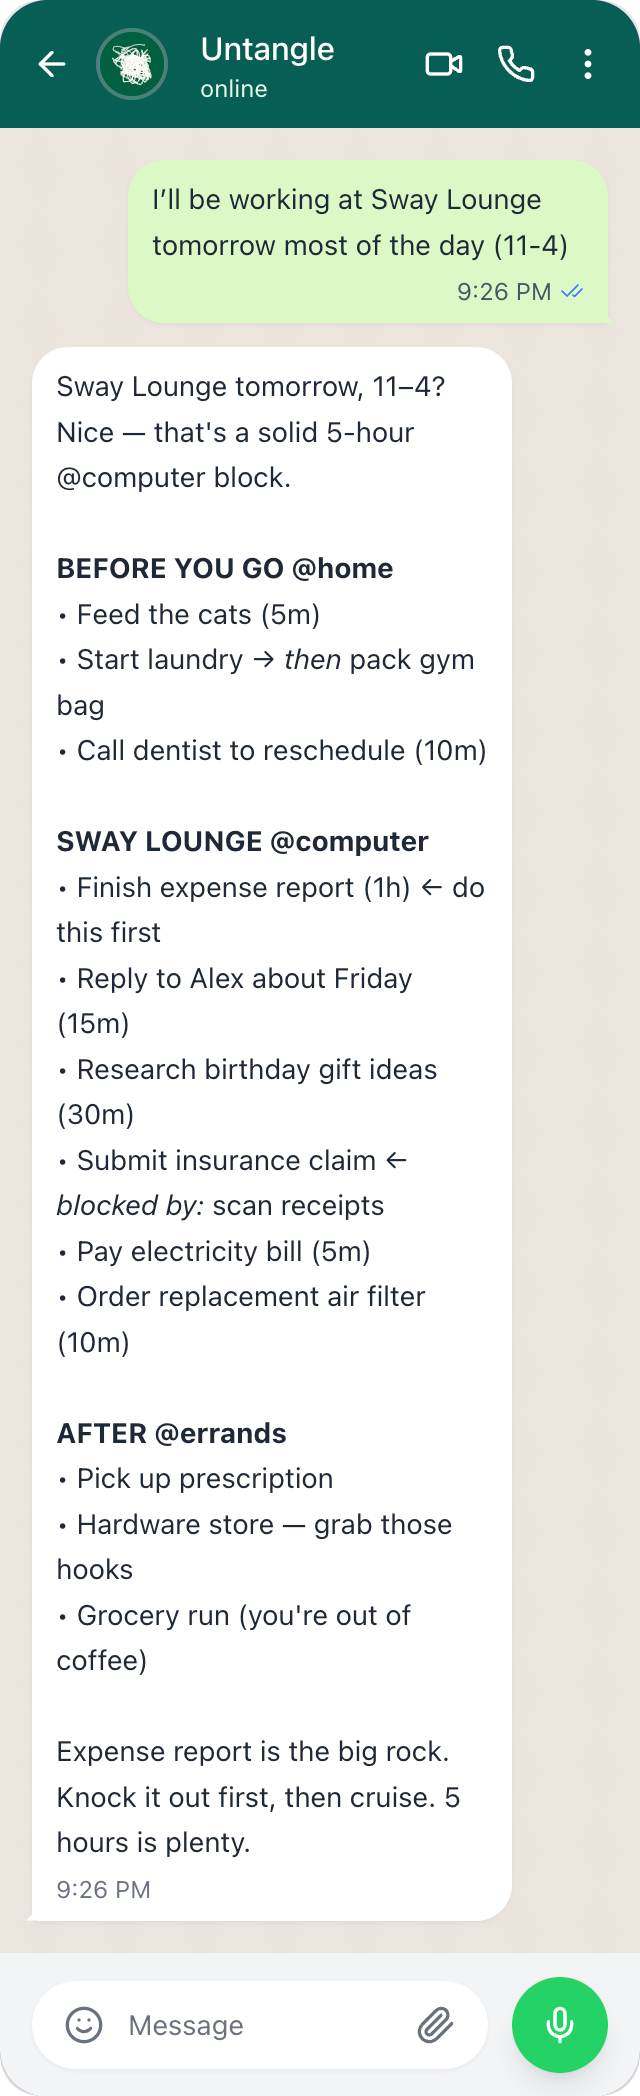The height and width of the screenshot is (2096, 640).
Task: Start a voice call with Untangle
Action: [516, 64]
